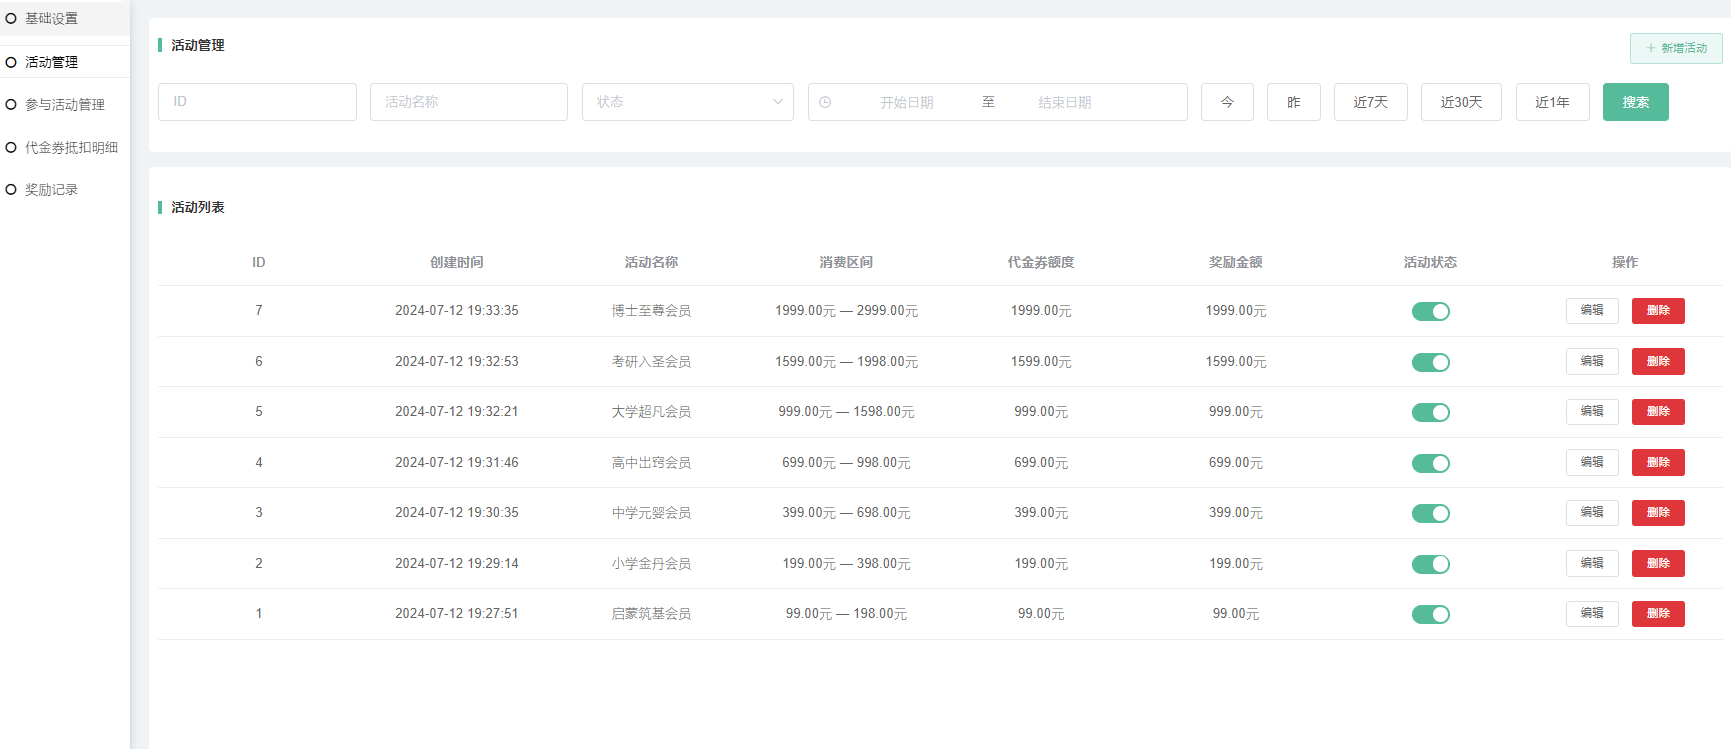Click the circle icon beside 奖励记录

tap(11, 189)
